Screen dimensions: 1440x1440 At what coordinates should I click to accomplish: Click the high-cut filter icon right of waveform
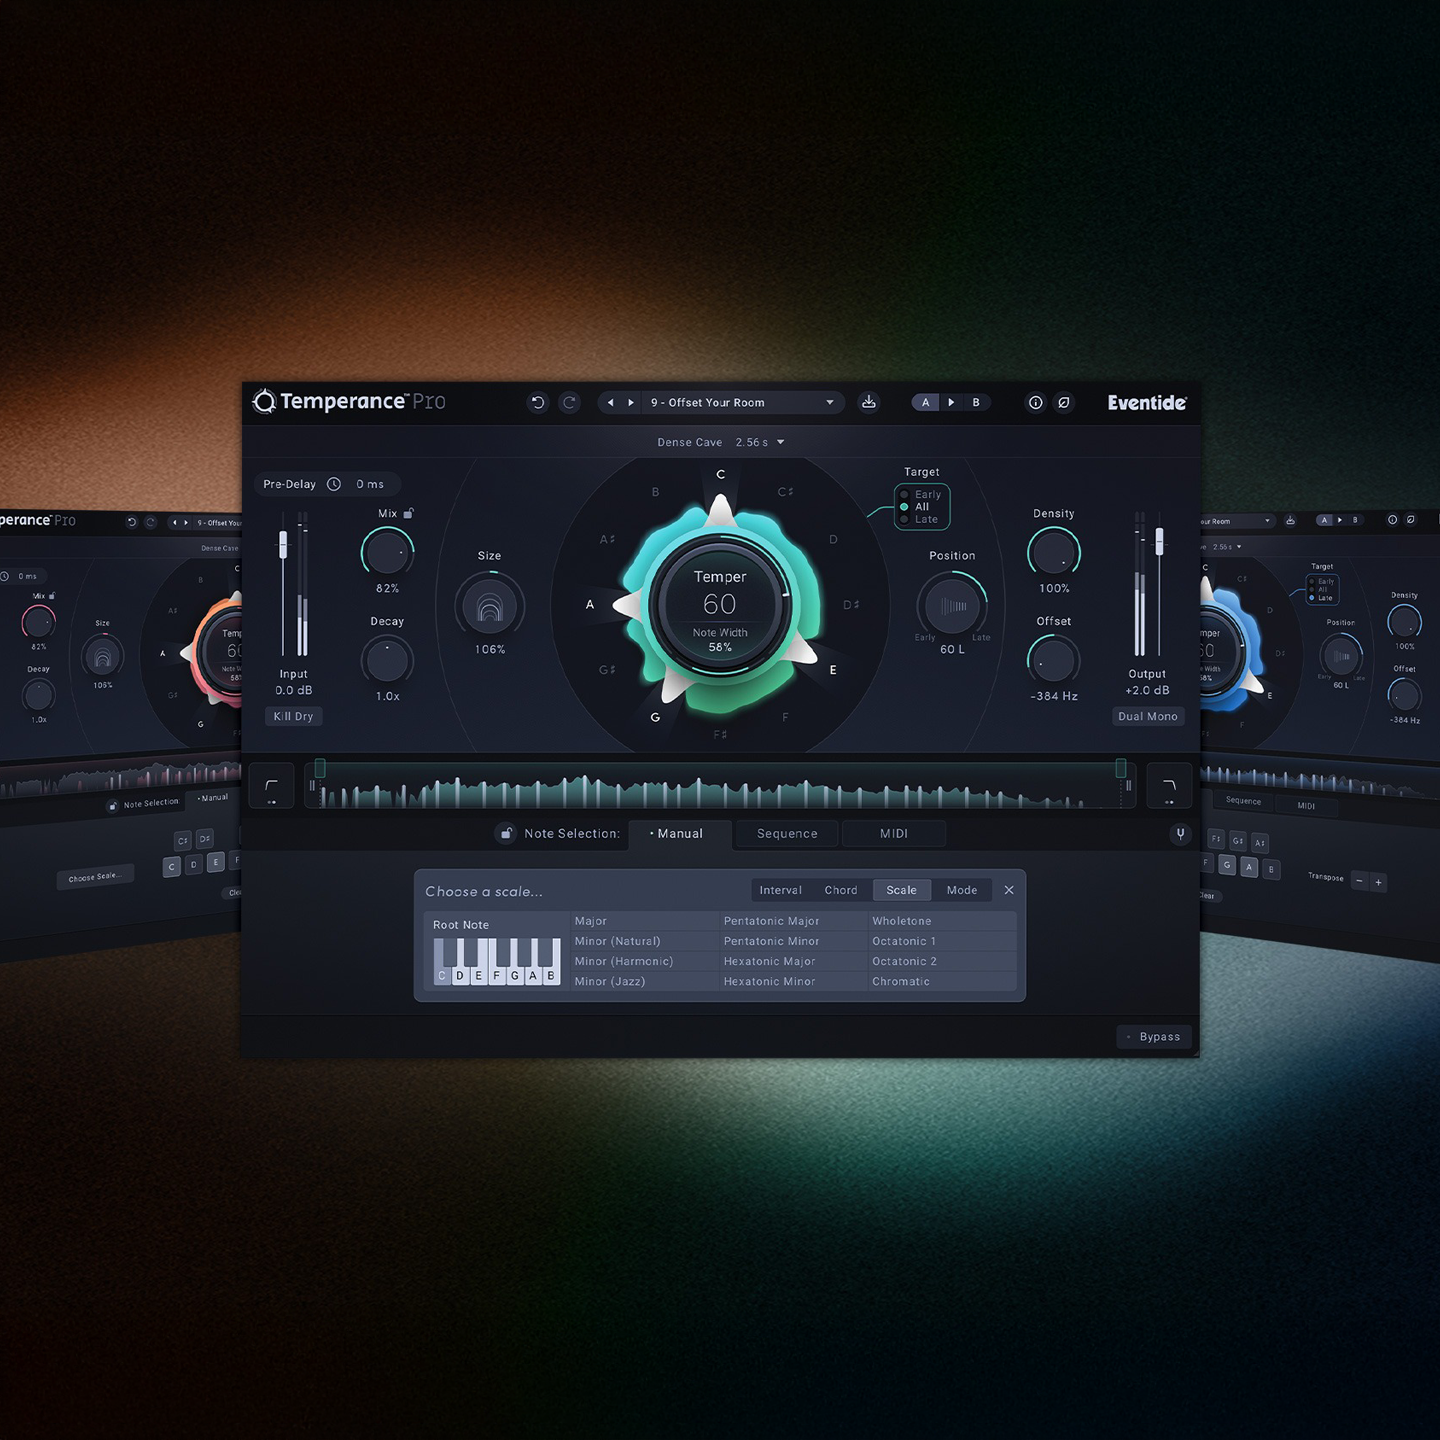(x=1168, y=786)
